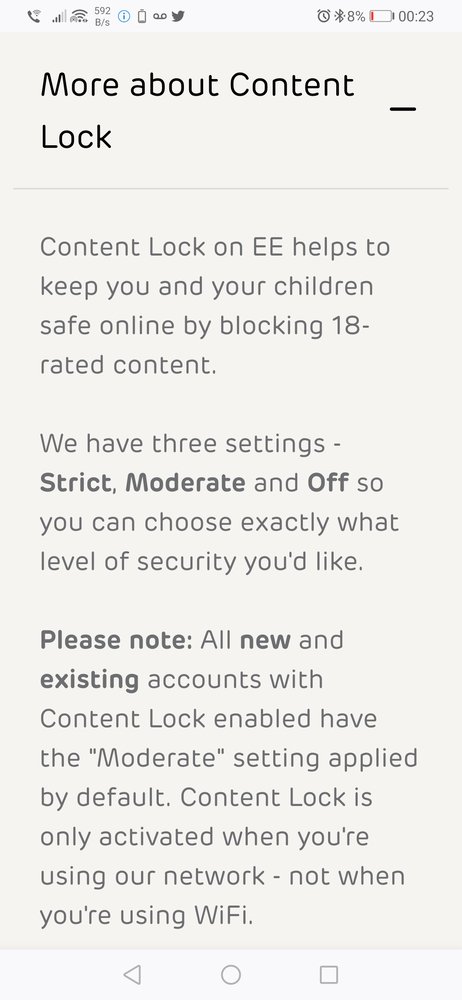Tap the WiFi signal status icon

pyautogui.click(x=79, y=16)
